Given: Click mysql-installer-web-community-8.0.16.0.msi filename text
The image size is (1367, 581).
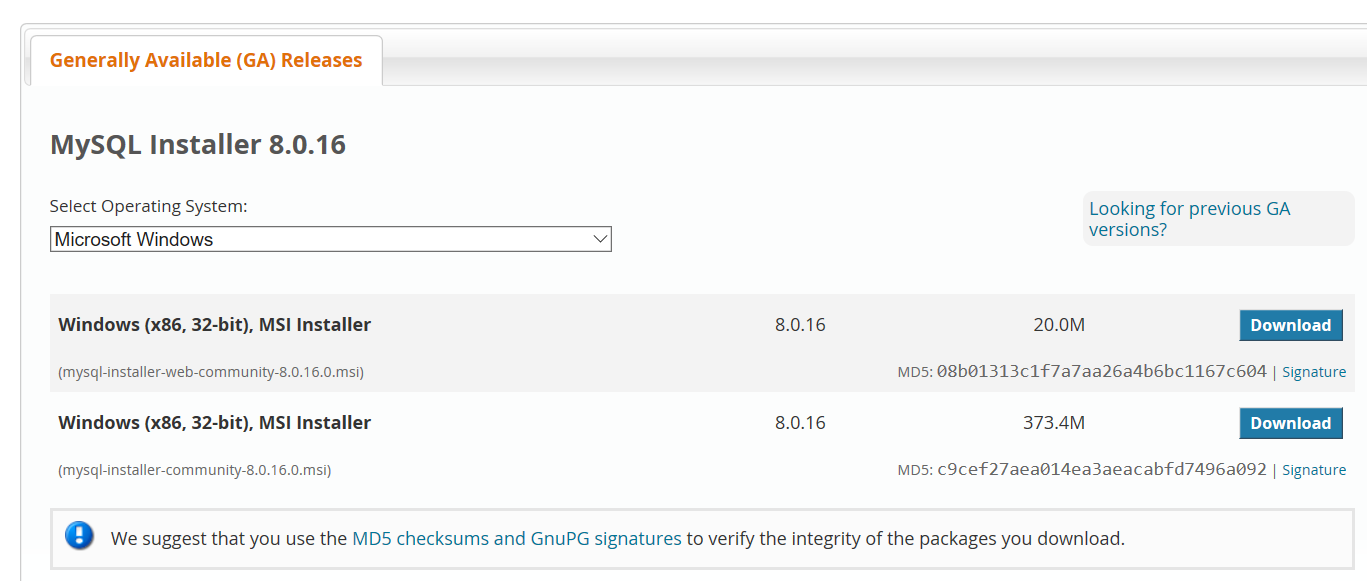Looking at the screenshot, I should click(x=211, y=372).
